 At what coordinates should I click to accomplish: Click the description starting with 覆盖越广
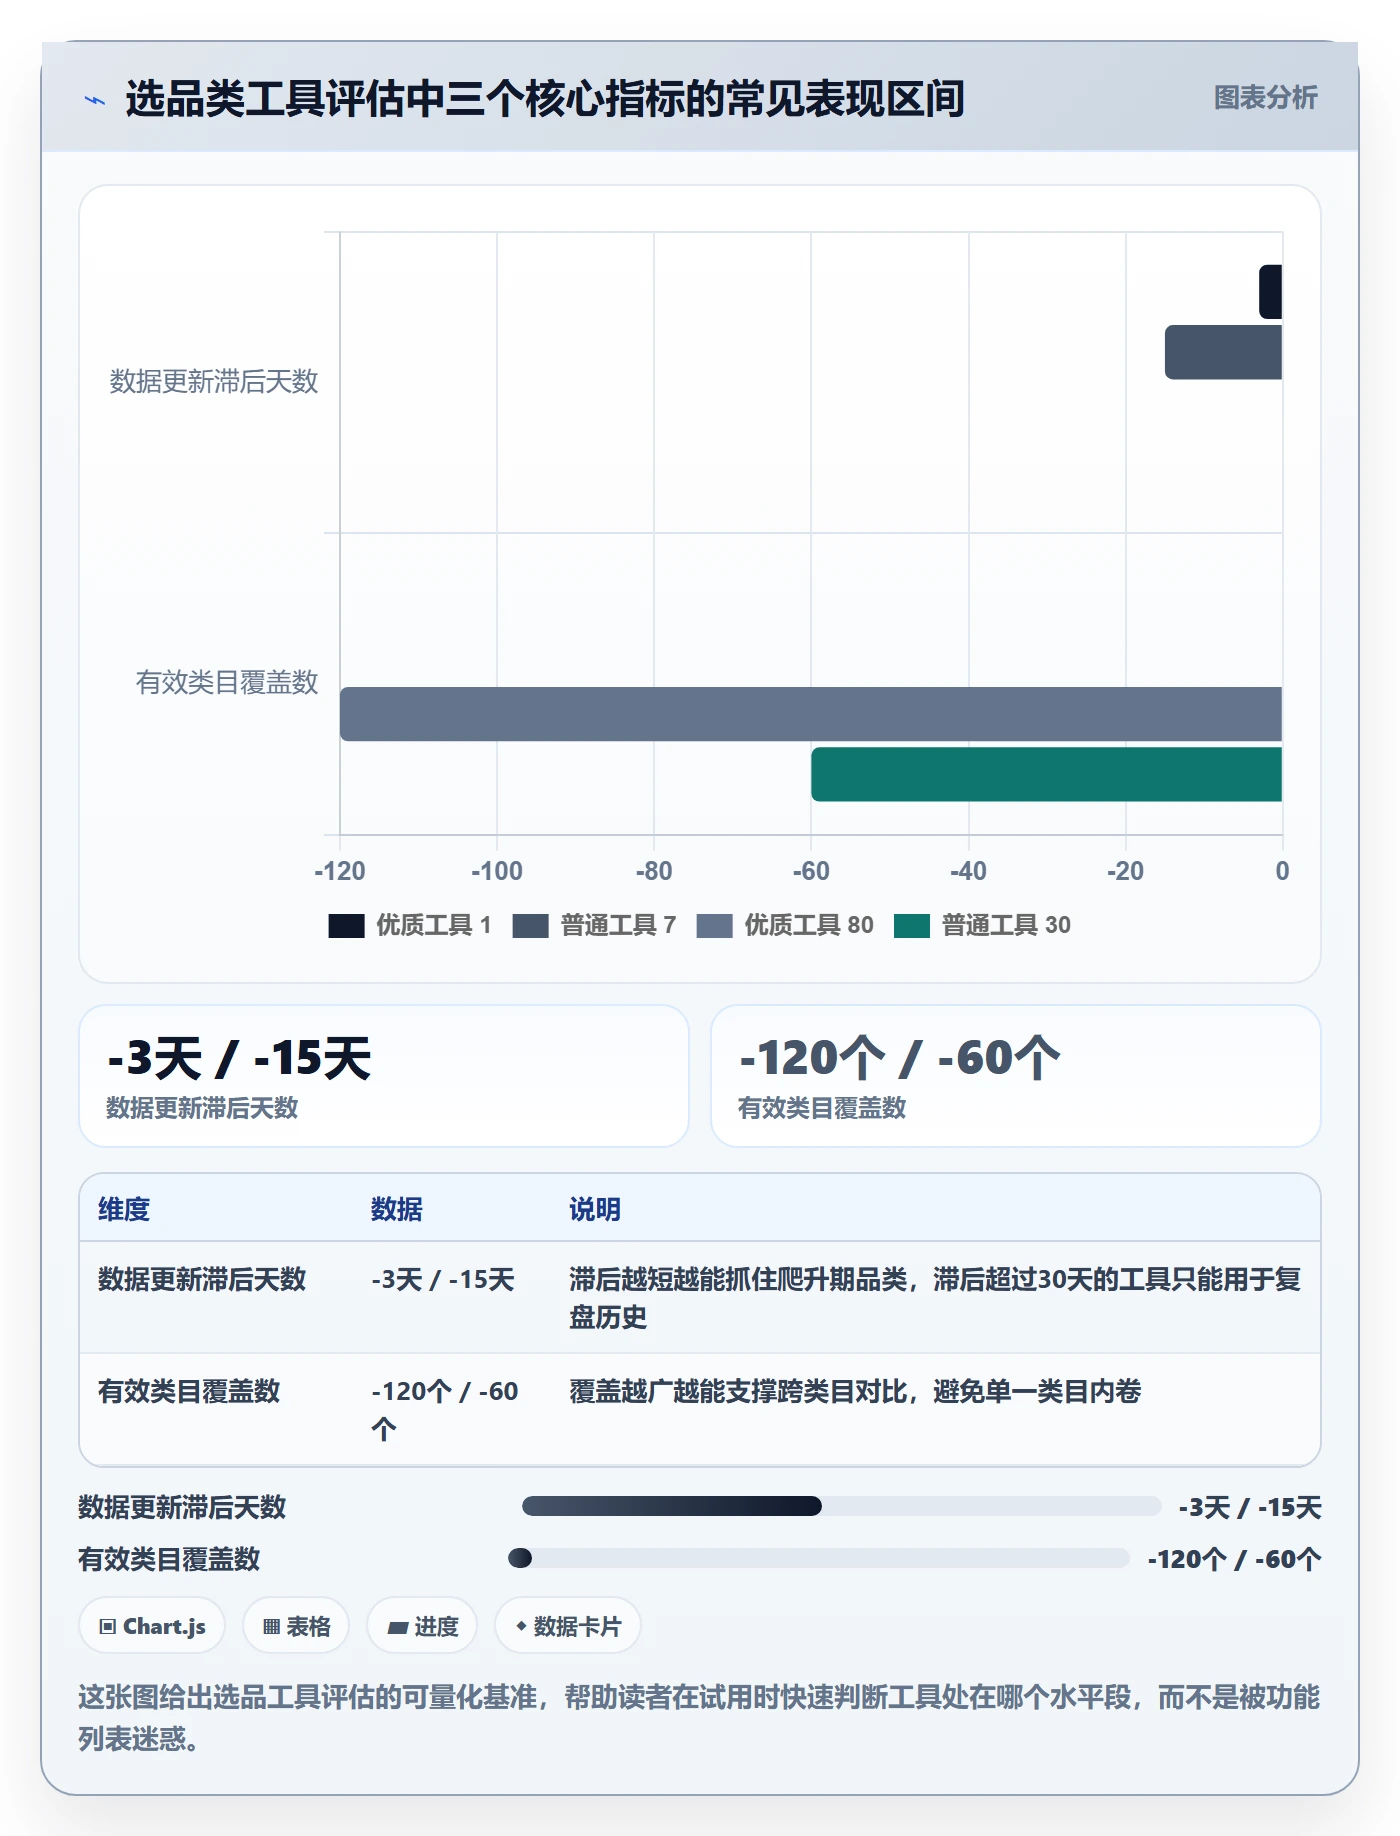855,1391
